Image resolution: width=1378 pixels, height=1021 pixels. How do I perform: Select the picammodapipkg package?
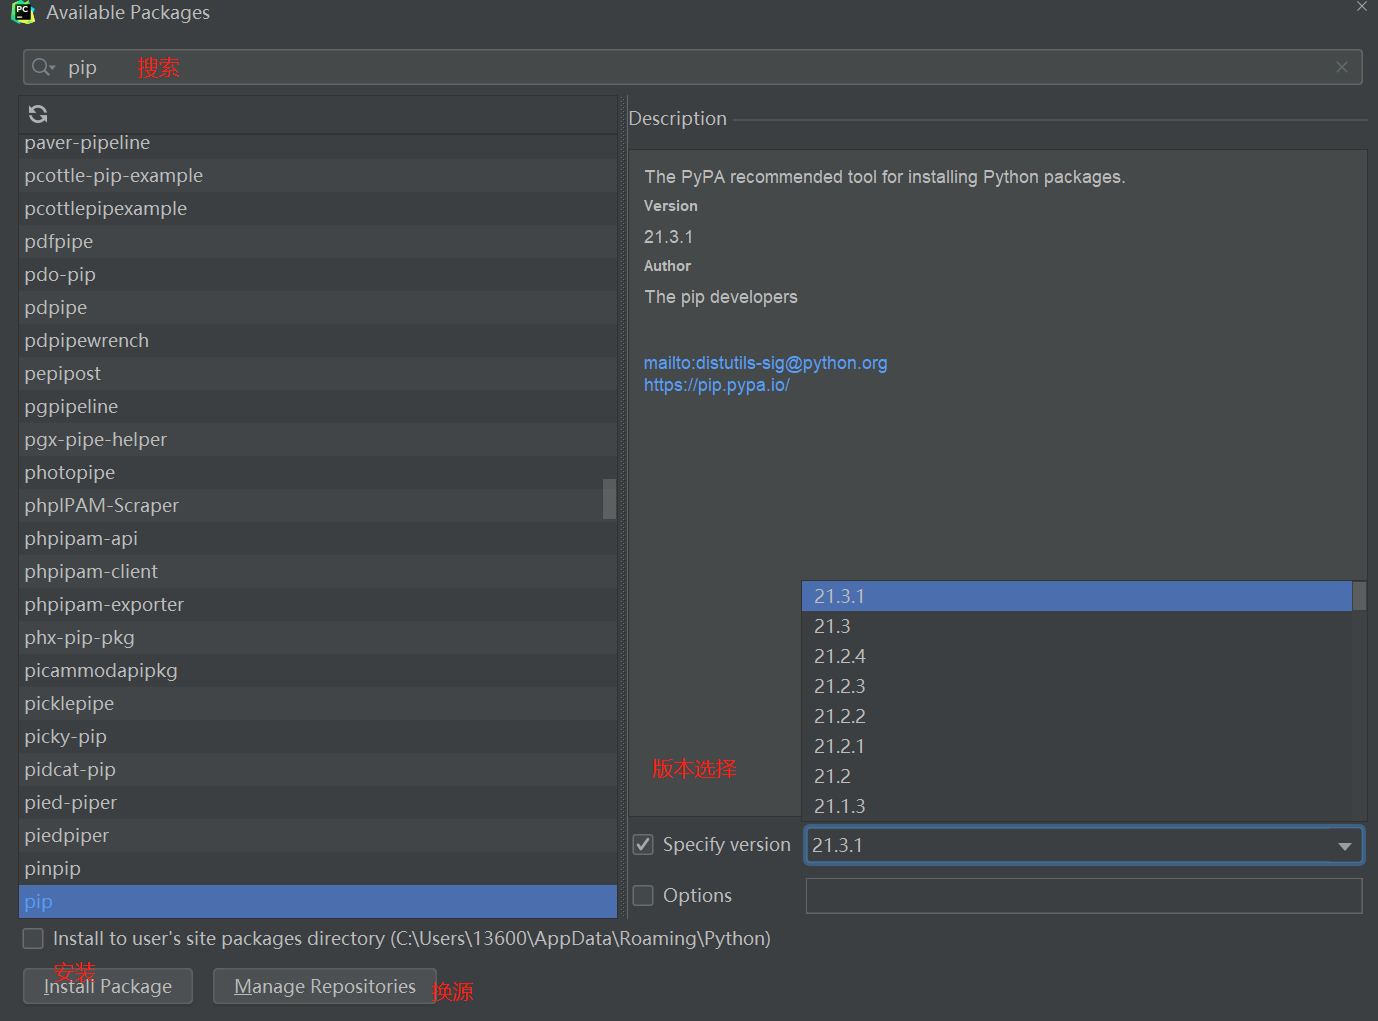(x=318, y=671)
